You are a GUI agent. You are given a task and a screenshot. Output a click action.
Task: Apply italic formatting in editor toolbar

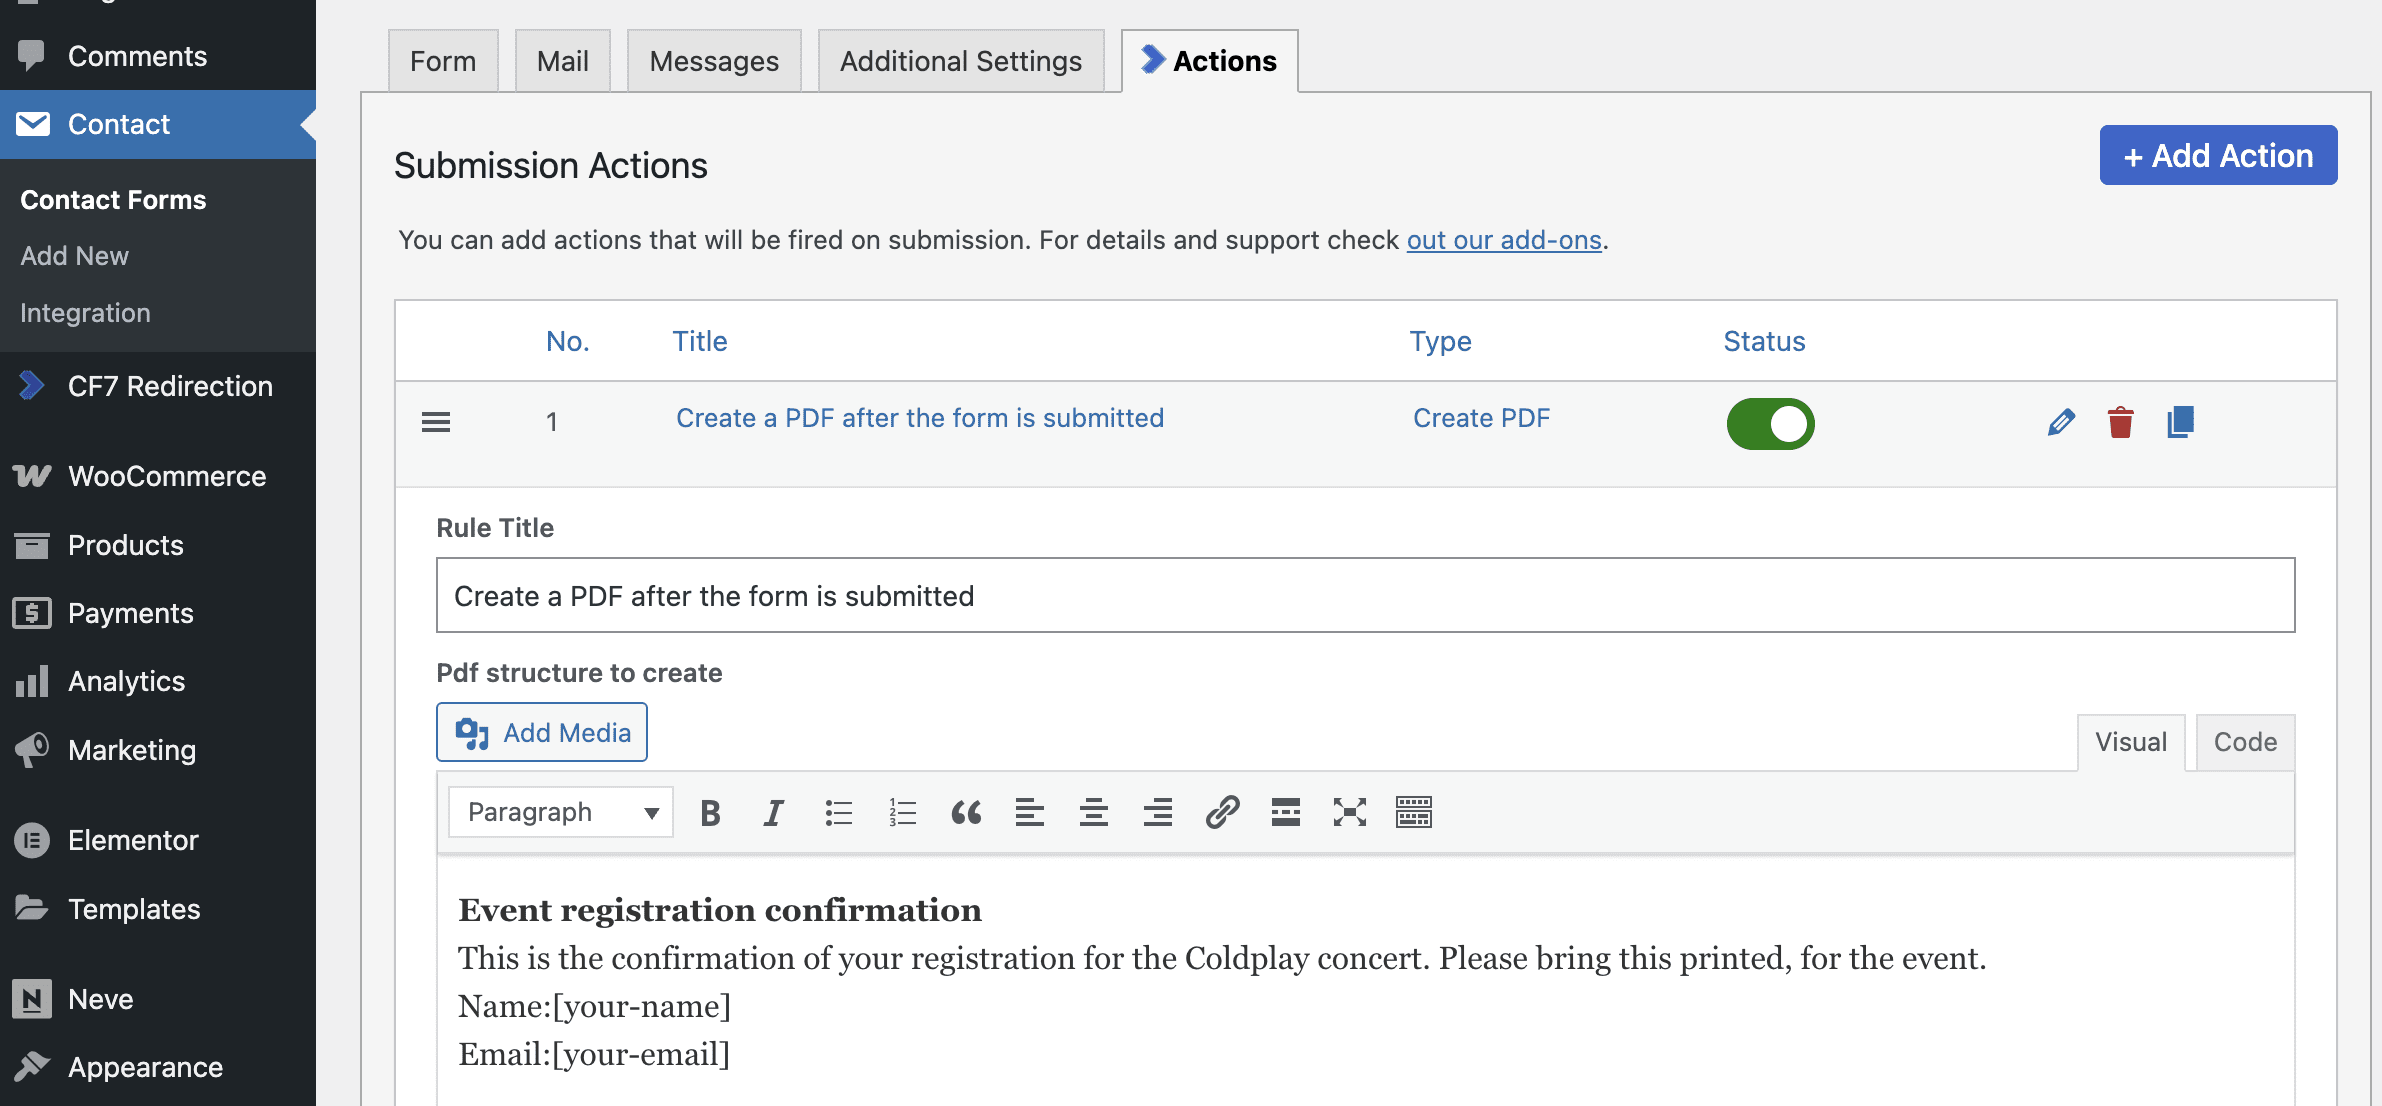[x=773, y=813]
